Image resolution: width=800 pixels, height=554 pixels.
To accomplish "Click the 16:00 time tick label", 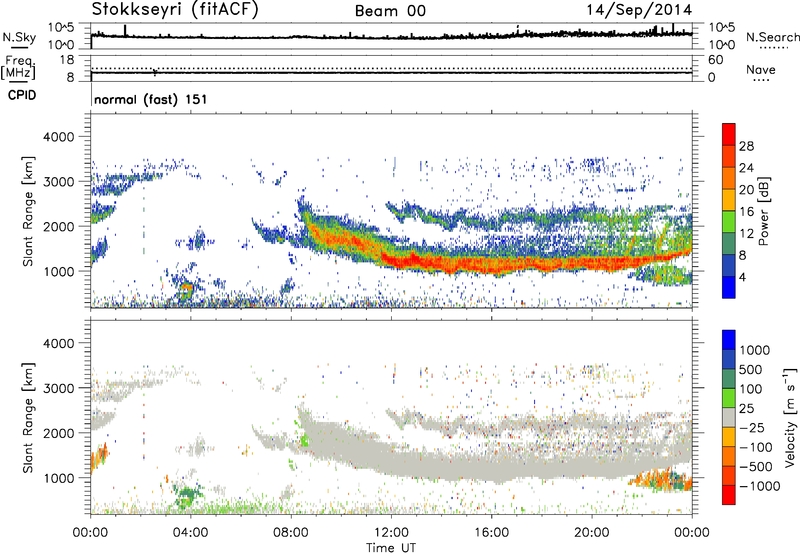I will (x=491, y=533).
